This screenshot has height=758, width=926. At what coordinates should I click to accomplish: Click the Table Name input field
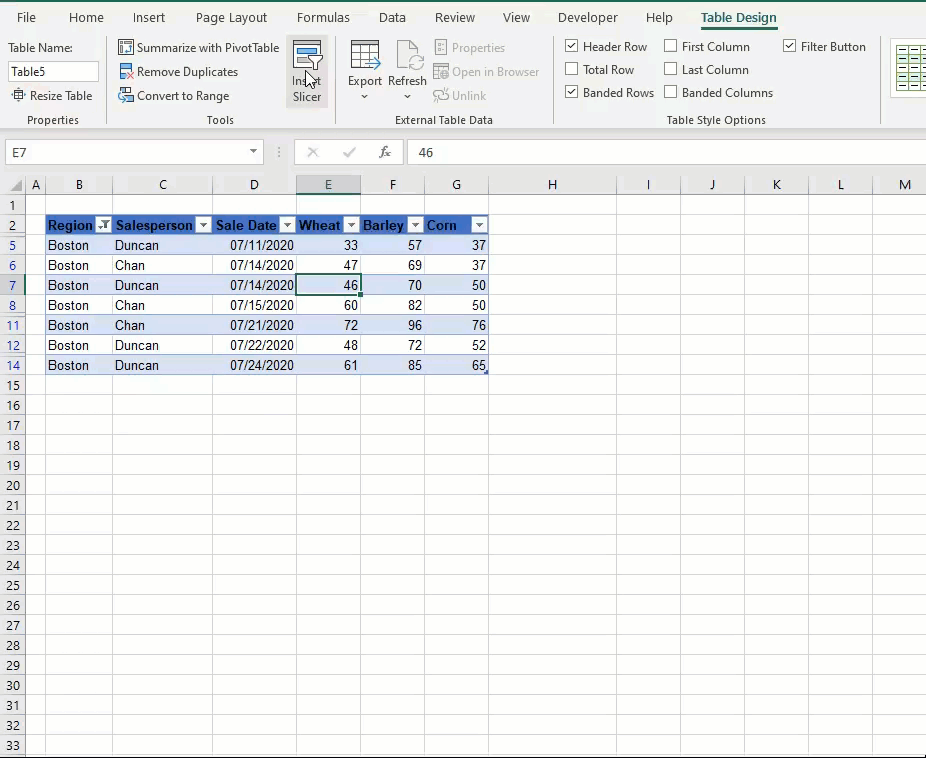click(53, 72)
